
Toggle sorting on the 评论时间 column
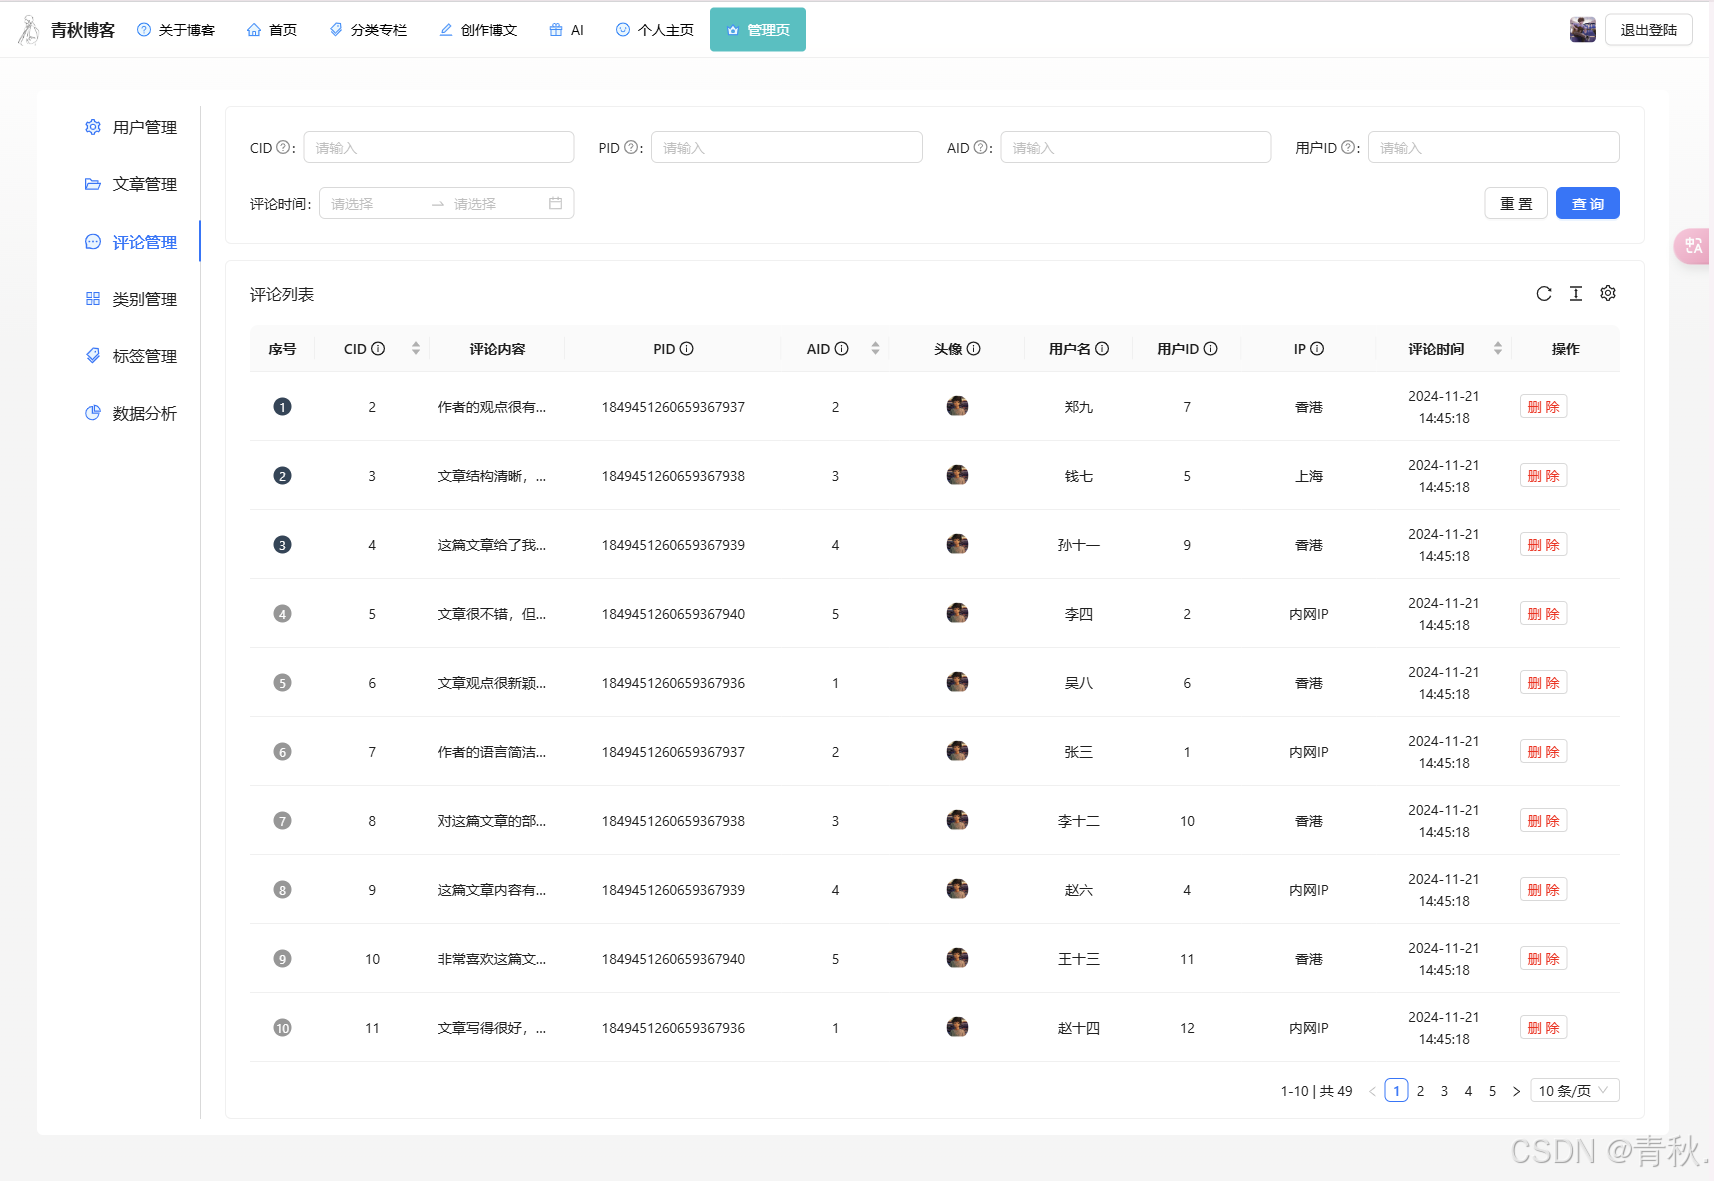click(1497, 349)
